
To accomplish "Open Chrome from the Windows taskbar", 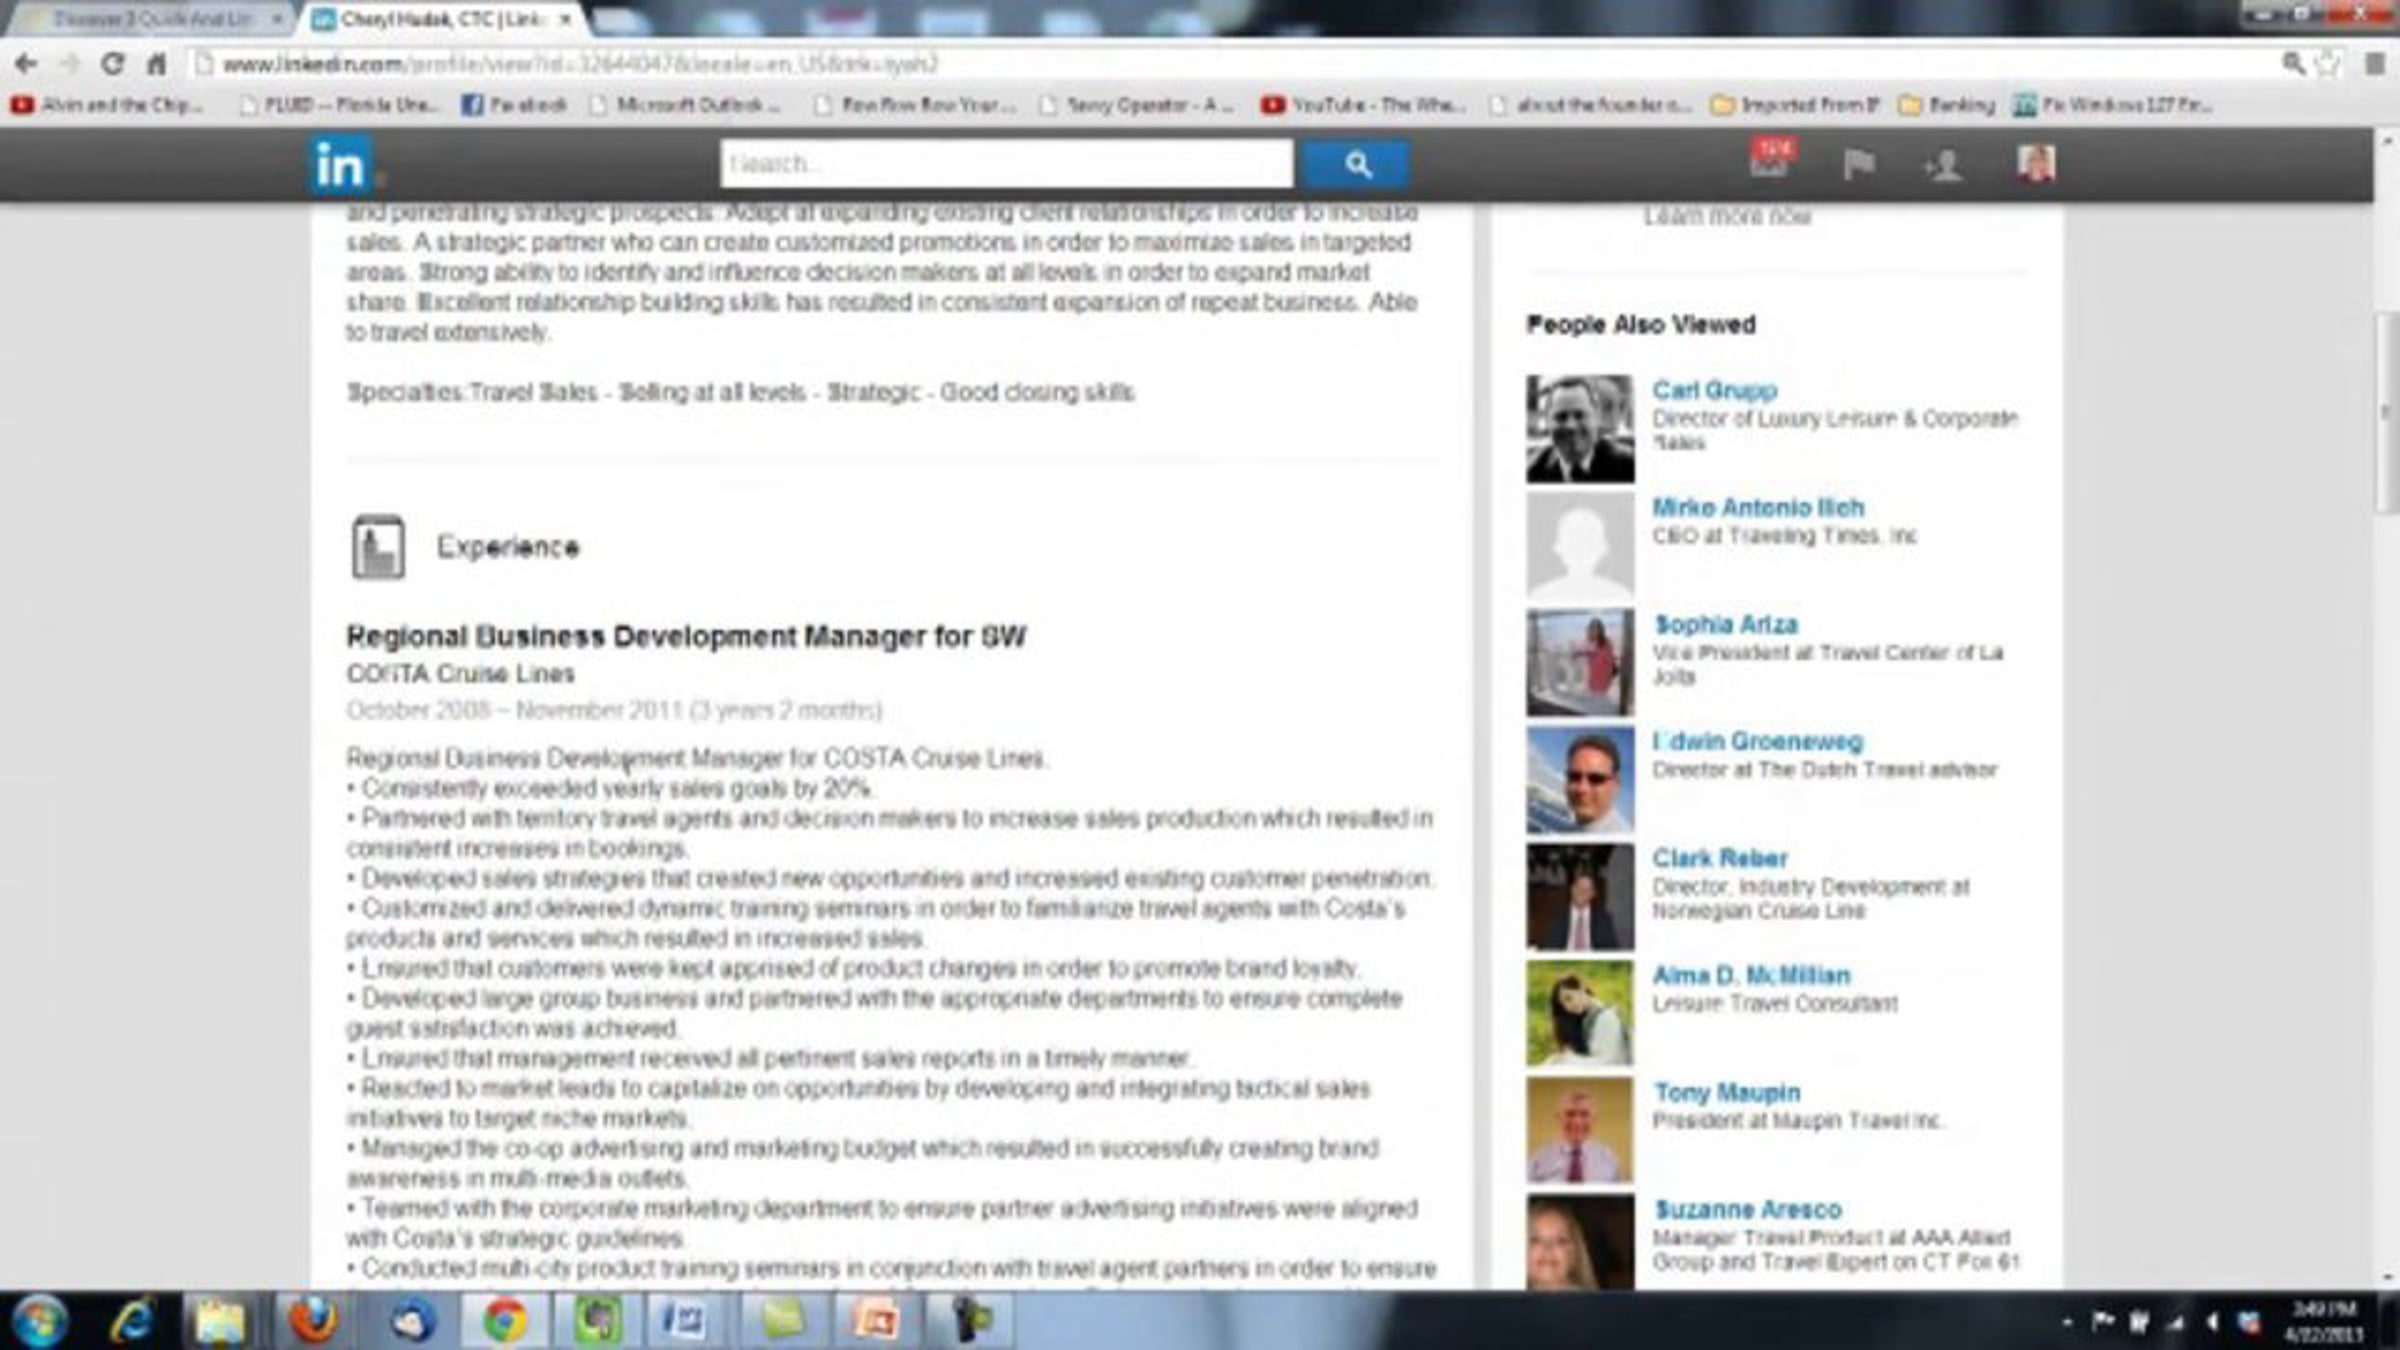I will point(505,1321).
